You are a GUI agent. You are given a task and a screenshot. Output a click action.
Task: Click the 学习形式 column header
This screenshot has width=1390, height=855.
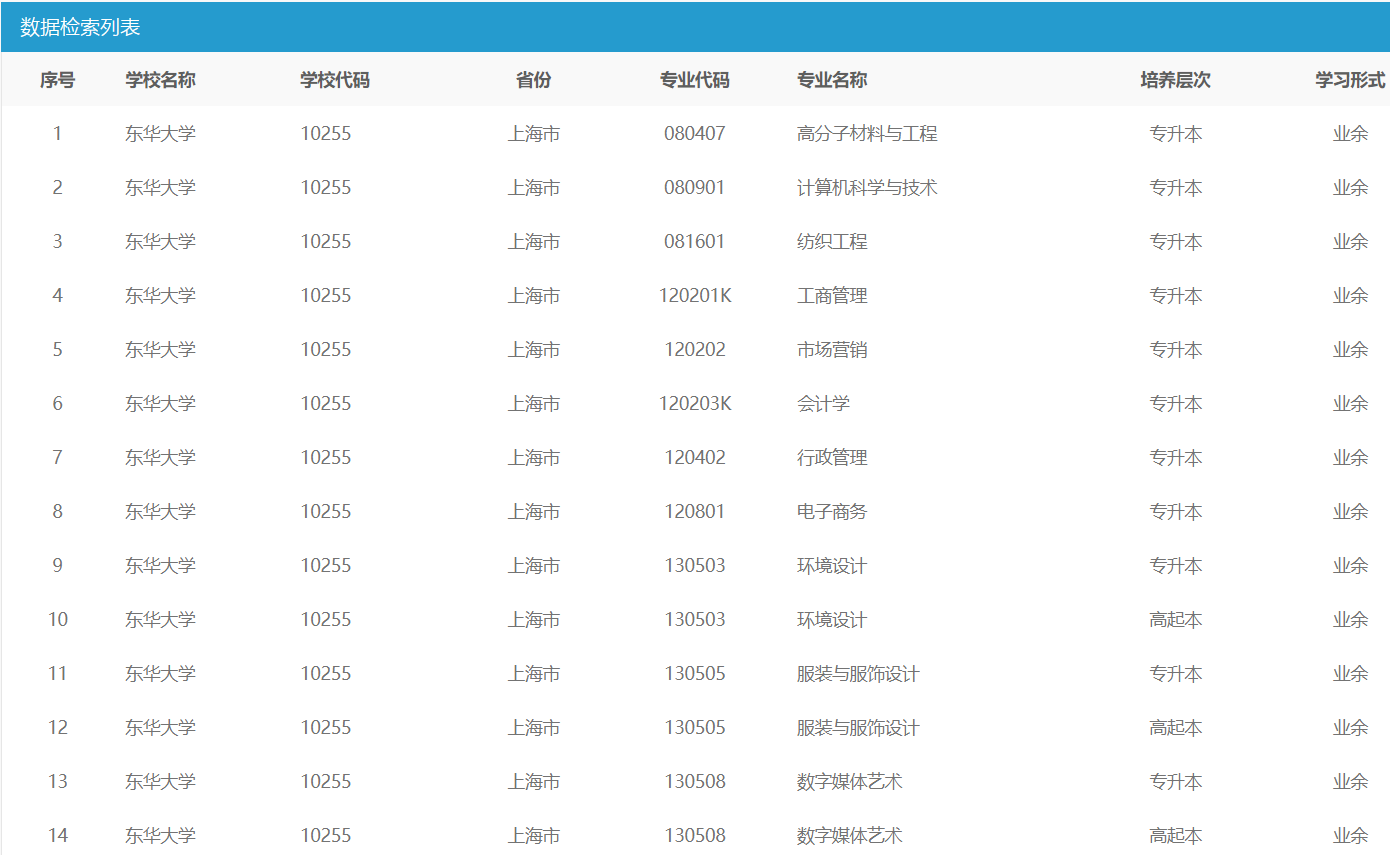[x=1350, y=80]
